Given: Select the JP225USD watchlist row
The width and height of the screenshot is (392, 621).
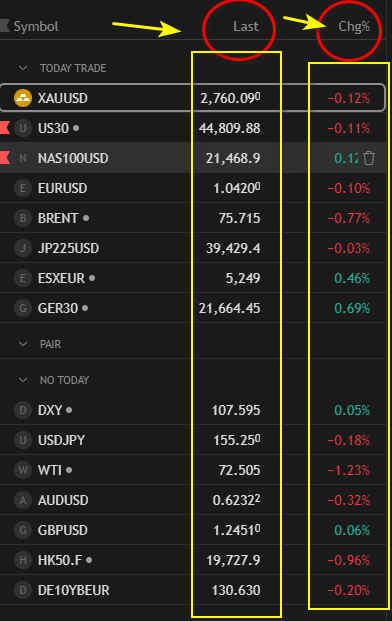Looking at the screenshot, I should [x=192, y=248].
